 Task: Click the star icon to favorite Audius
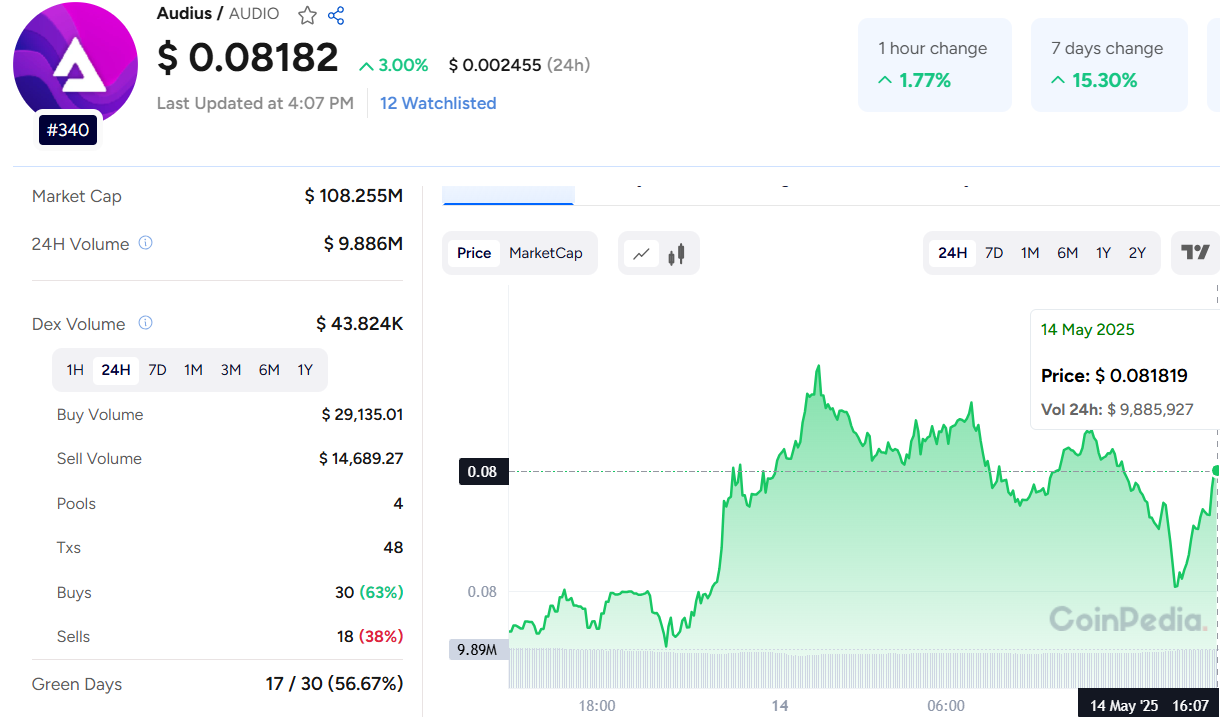[x=307, y=15]
